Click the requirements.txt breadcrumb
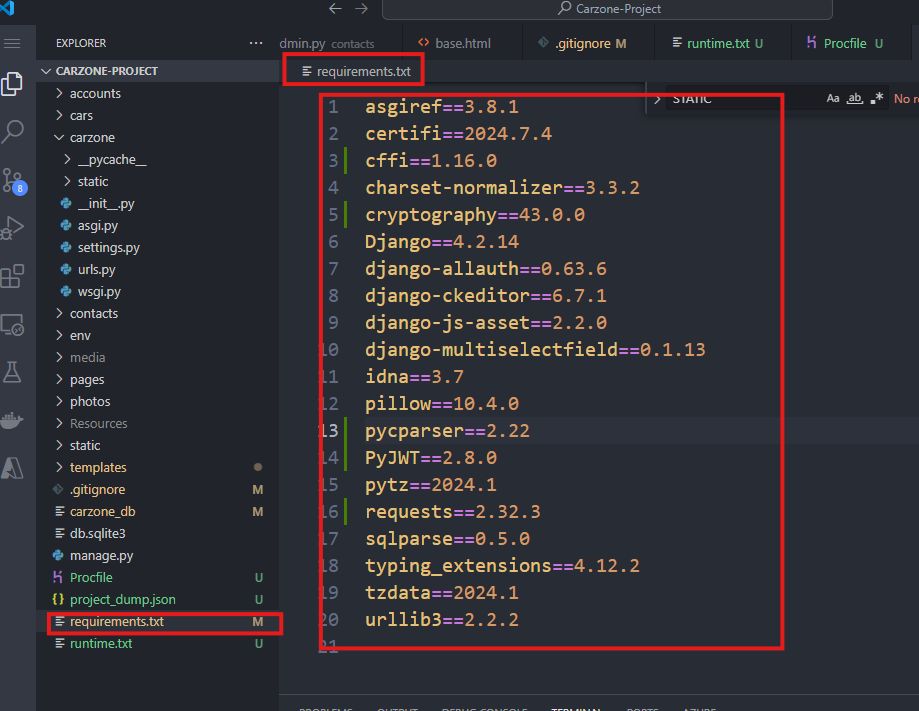The image size is (919, 711). pos(356,72)
